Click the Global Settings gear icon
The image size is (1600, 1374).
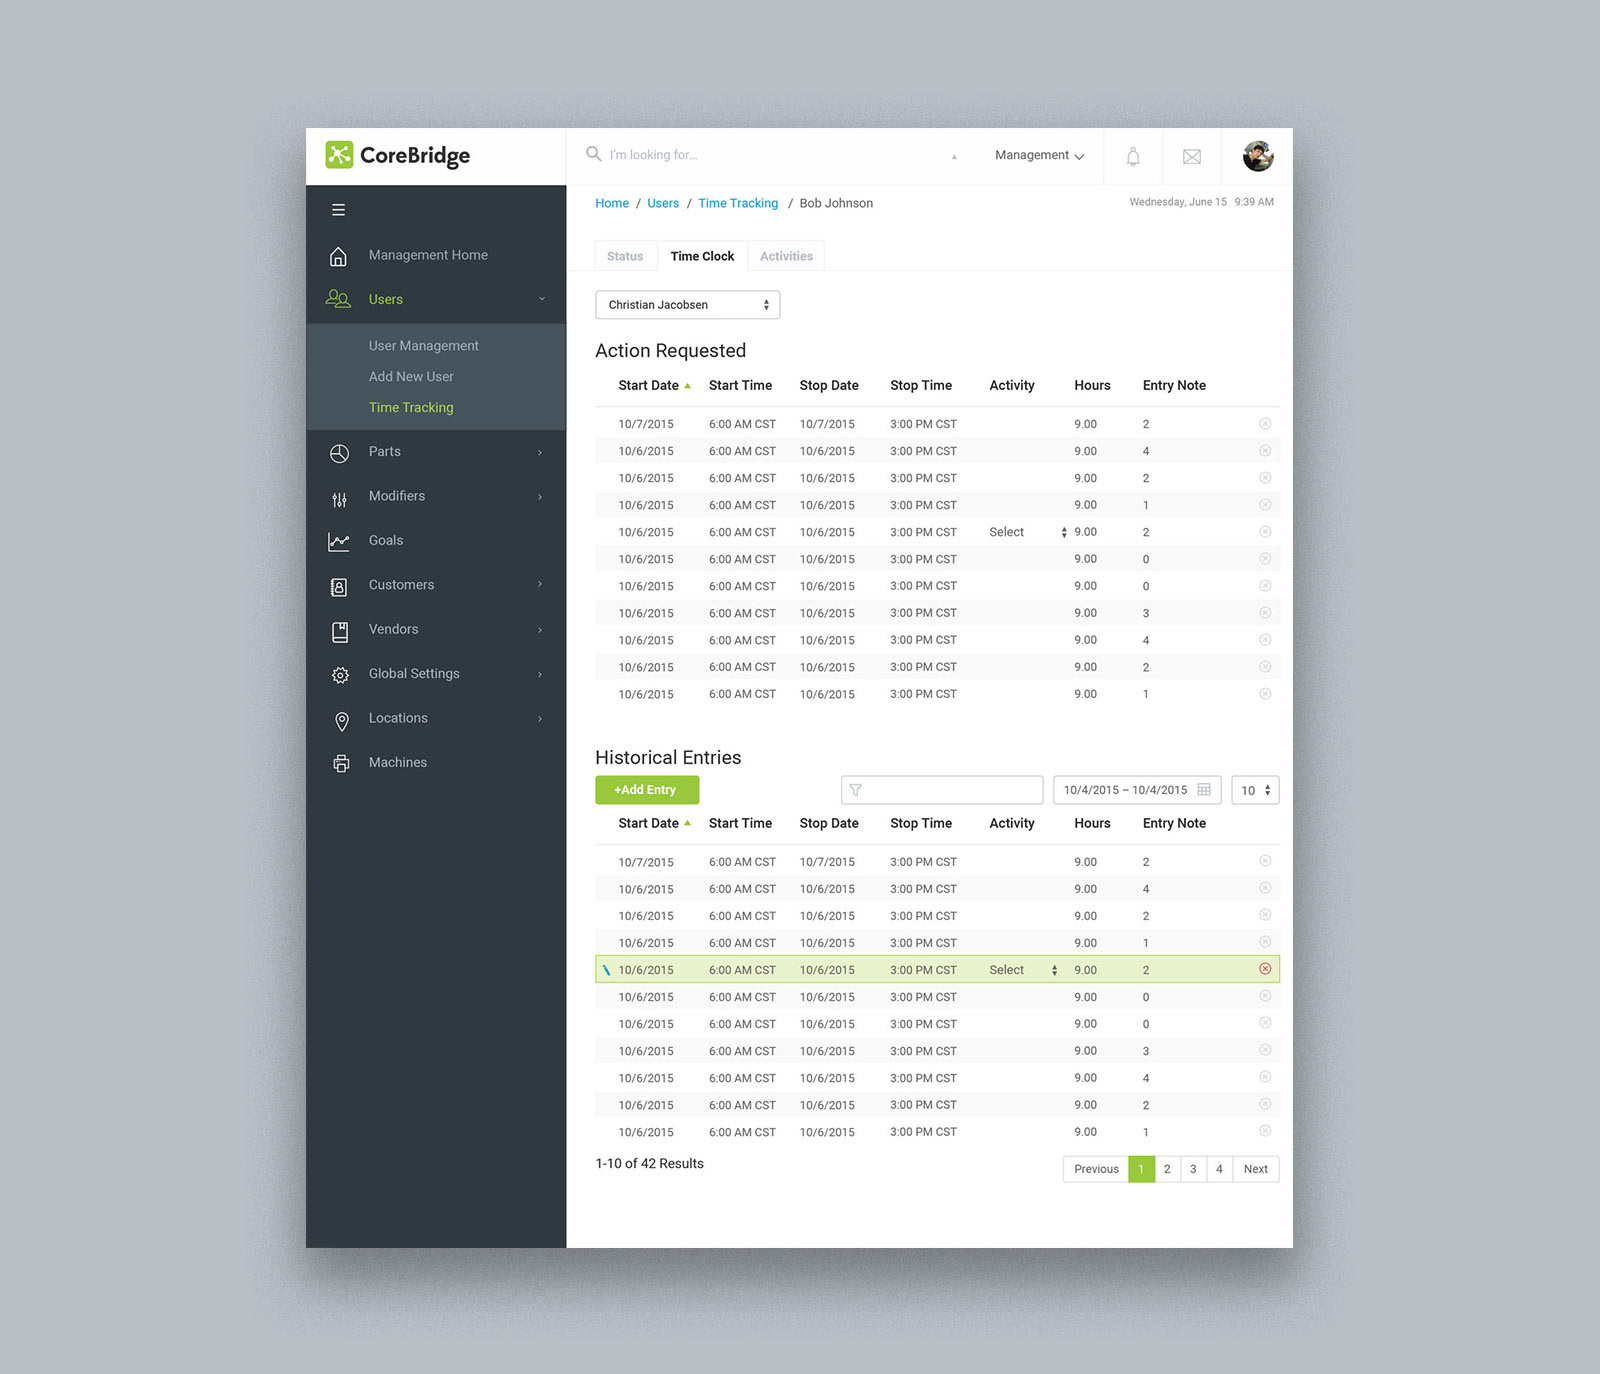click(x=340, y=675)
